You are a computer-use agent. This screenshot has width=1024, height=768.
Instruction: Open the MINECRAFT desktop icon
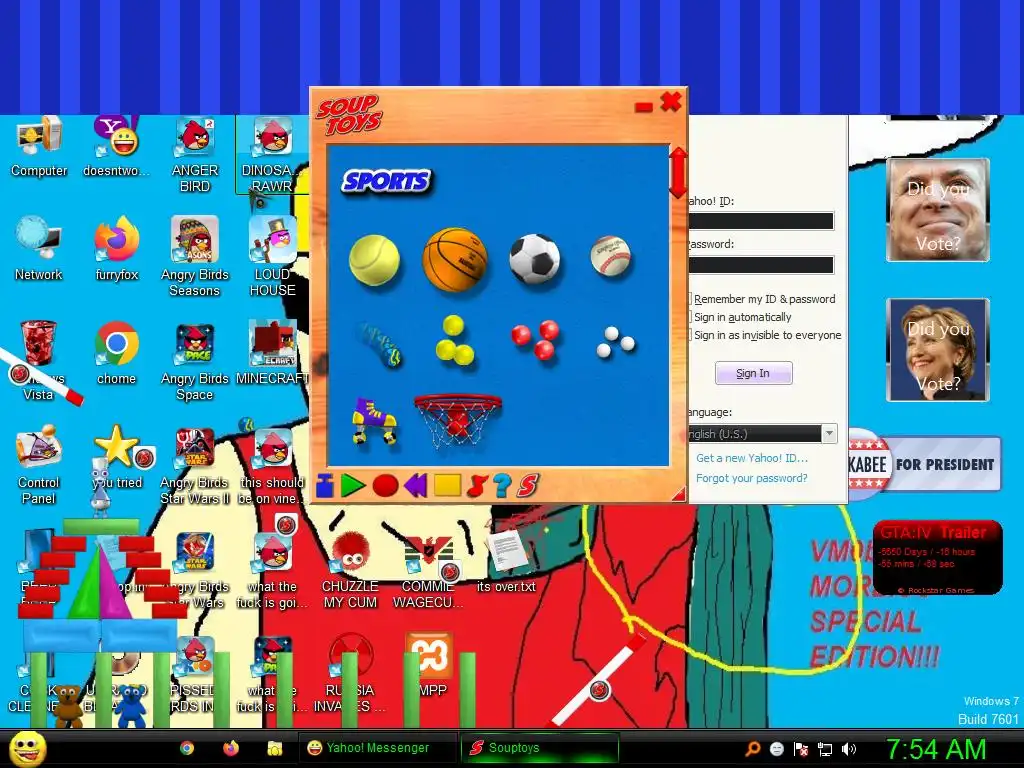point(272,354)
